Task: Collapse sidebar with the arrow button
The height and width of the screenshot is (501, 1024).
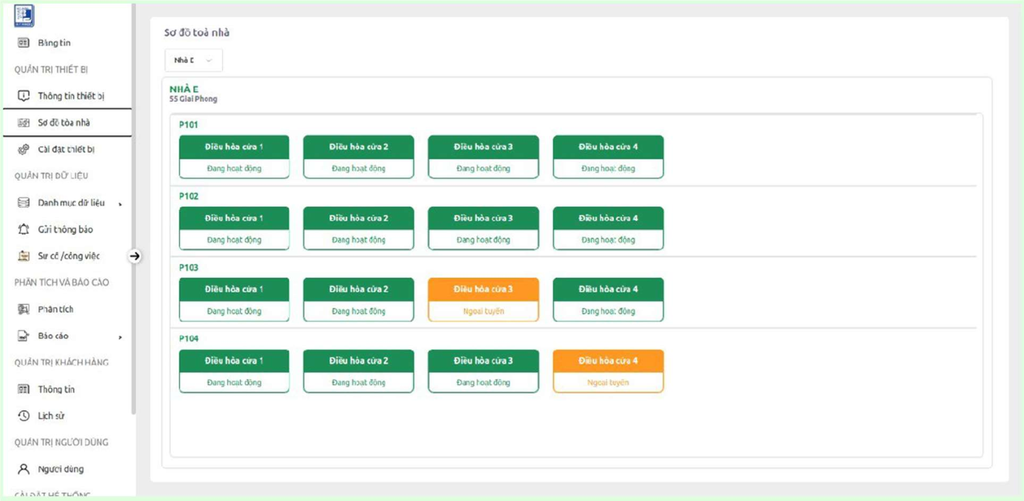Action: tap(135, 256)
